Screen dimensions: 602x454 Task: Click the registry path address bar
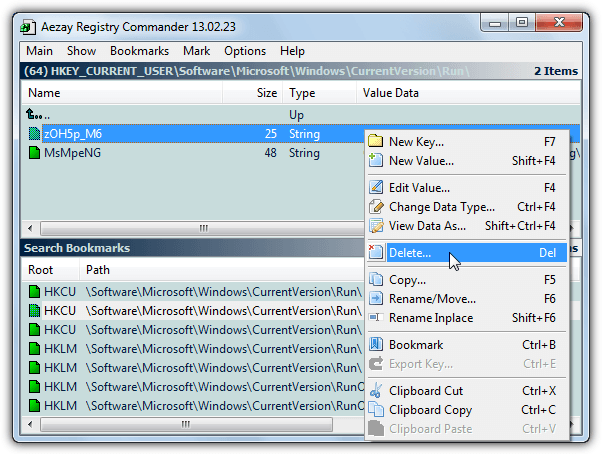click(x=301, y=71)
